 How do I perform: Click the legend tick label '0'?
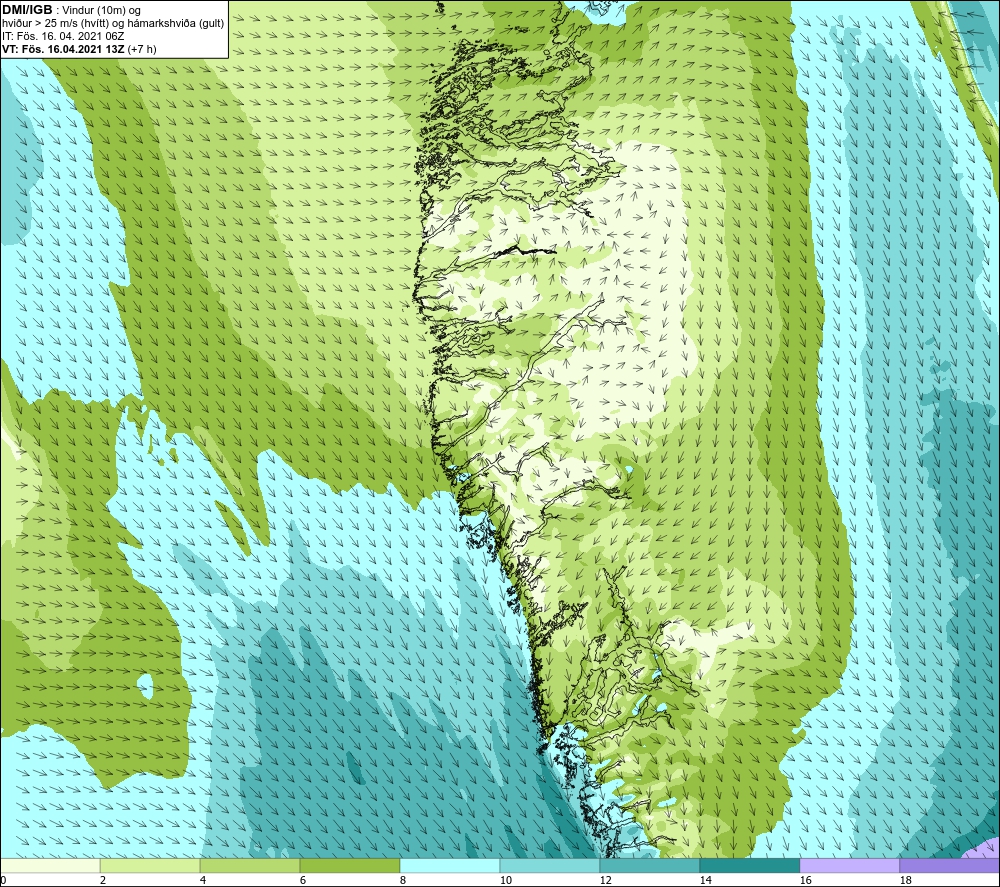[x=3, y=880]
